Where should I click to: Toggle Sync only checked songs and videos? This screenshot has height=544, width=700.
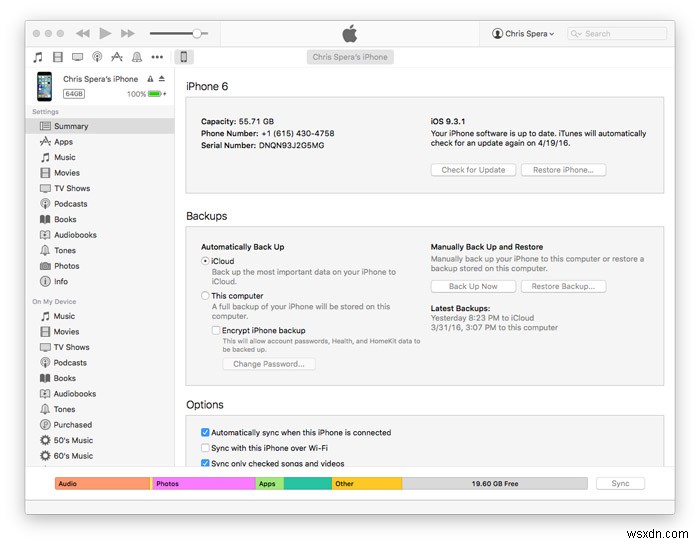[x=205, y=463]
